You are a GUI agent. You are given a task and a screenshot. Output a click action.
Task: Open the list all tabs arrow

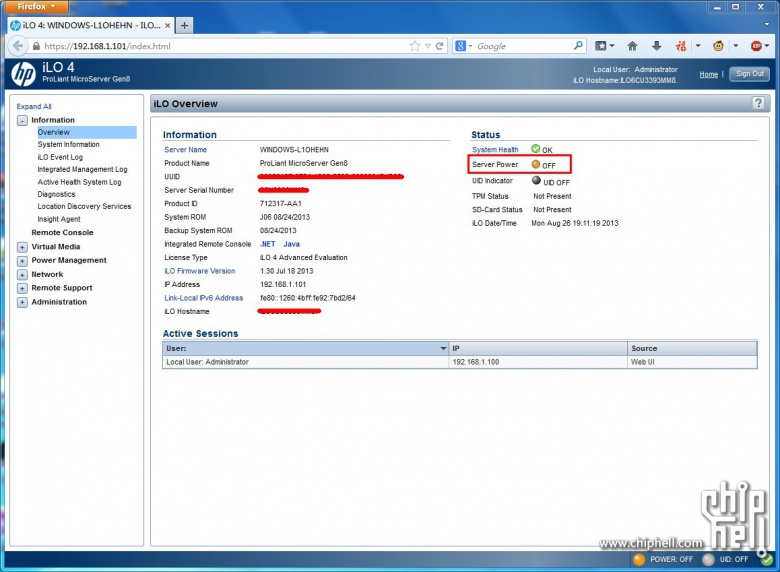(x=767, y=24)
